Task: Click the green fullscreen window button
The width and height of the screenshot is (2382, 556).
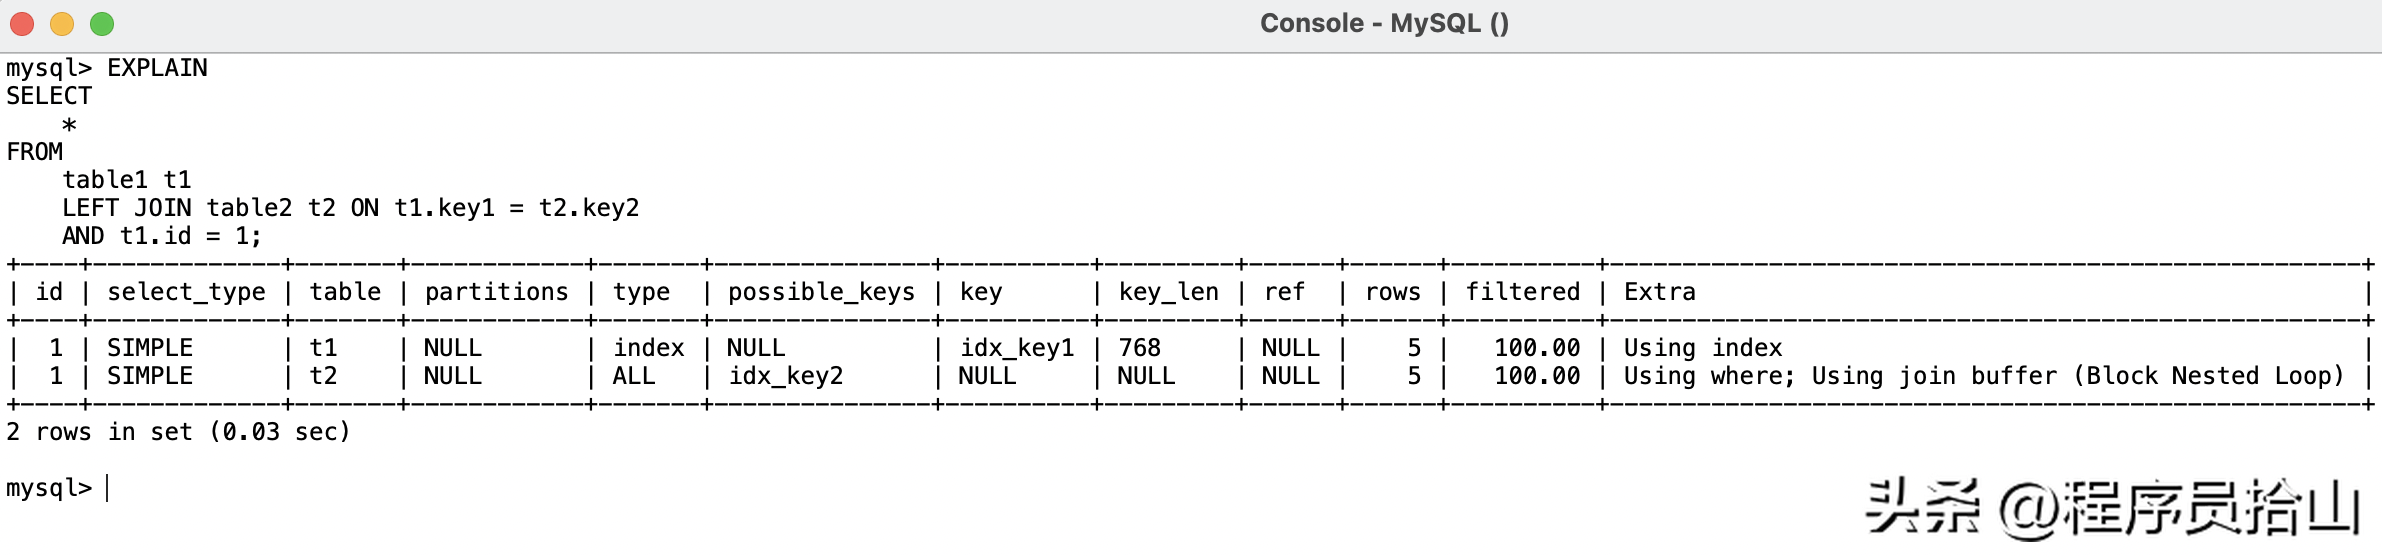Action: pos(102,23)
